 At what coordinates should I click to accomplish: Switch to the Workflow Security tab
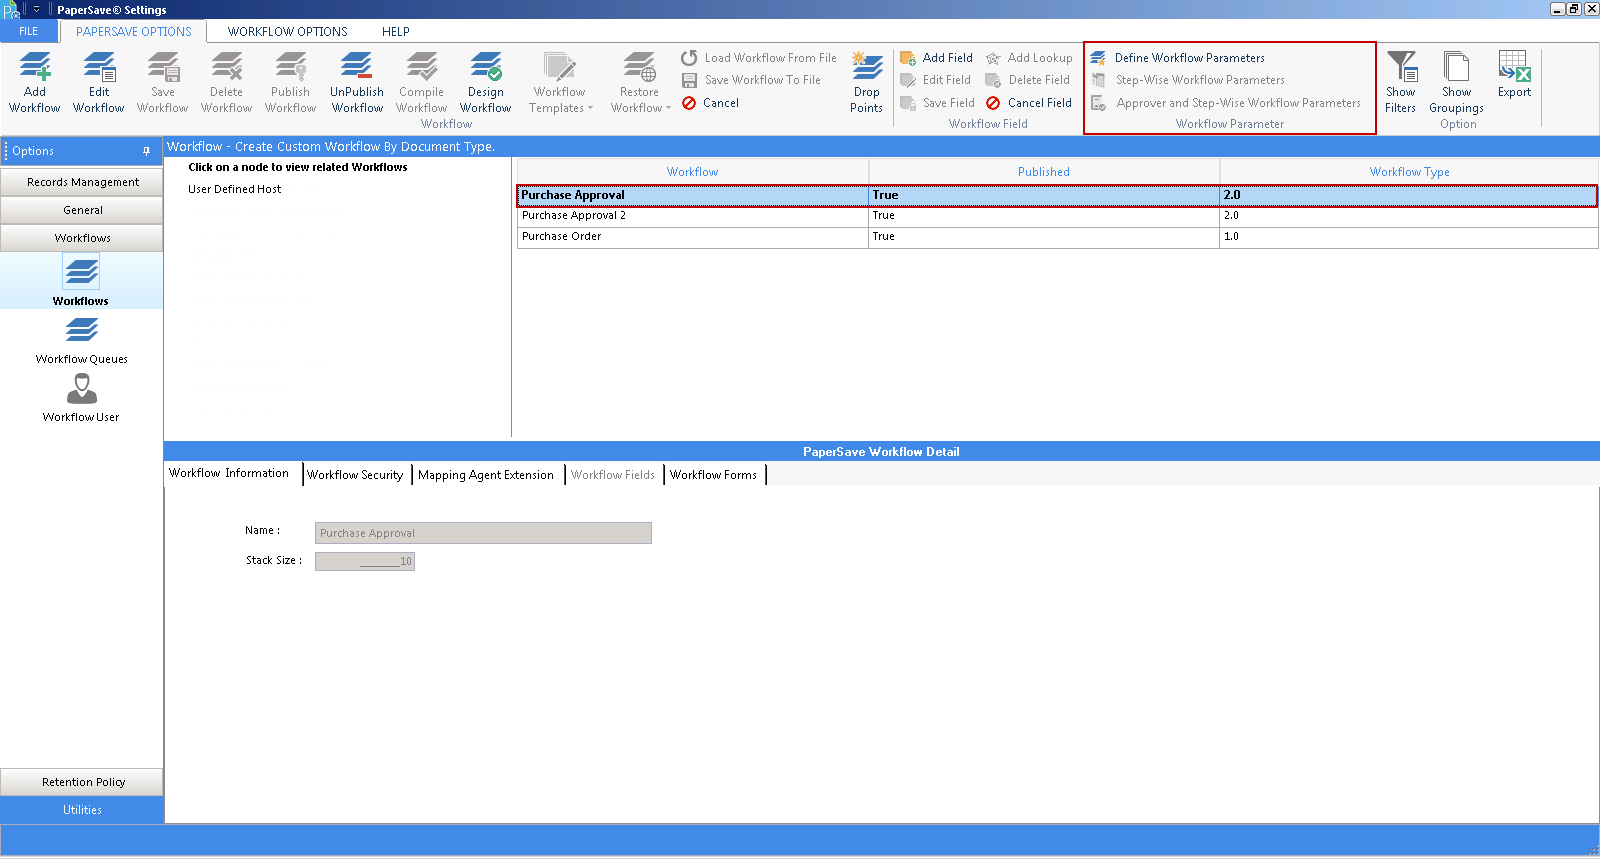coord(355,475)
